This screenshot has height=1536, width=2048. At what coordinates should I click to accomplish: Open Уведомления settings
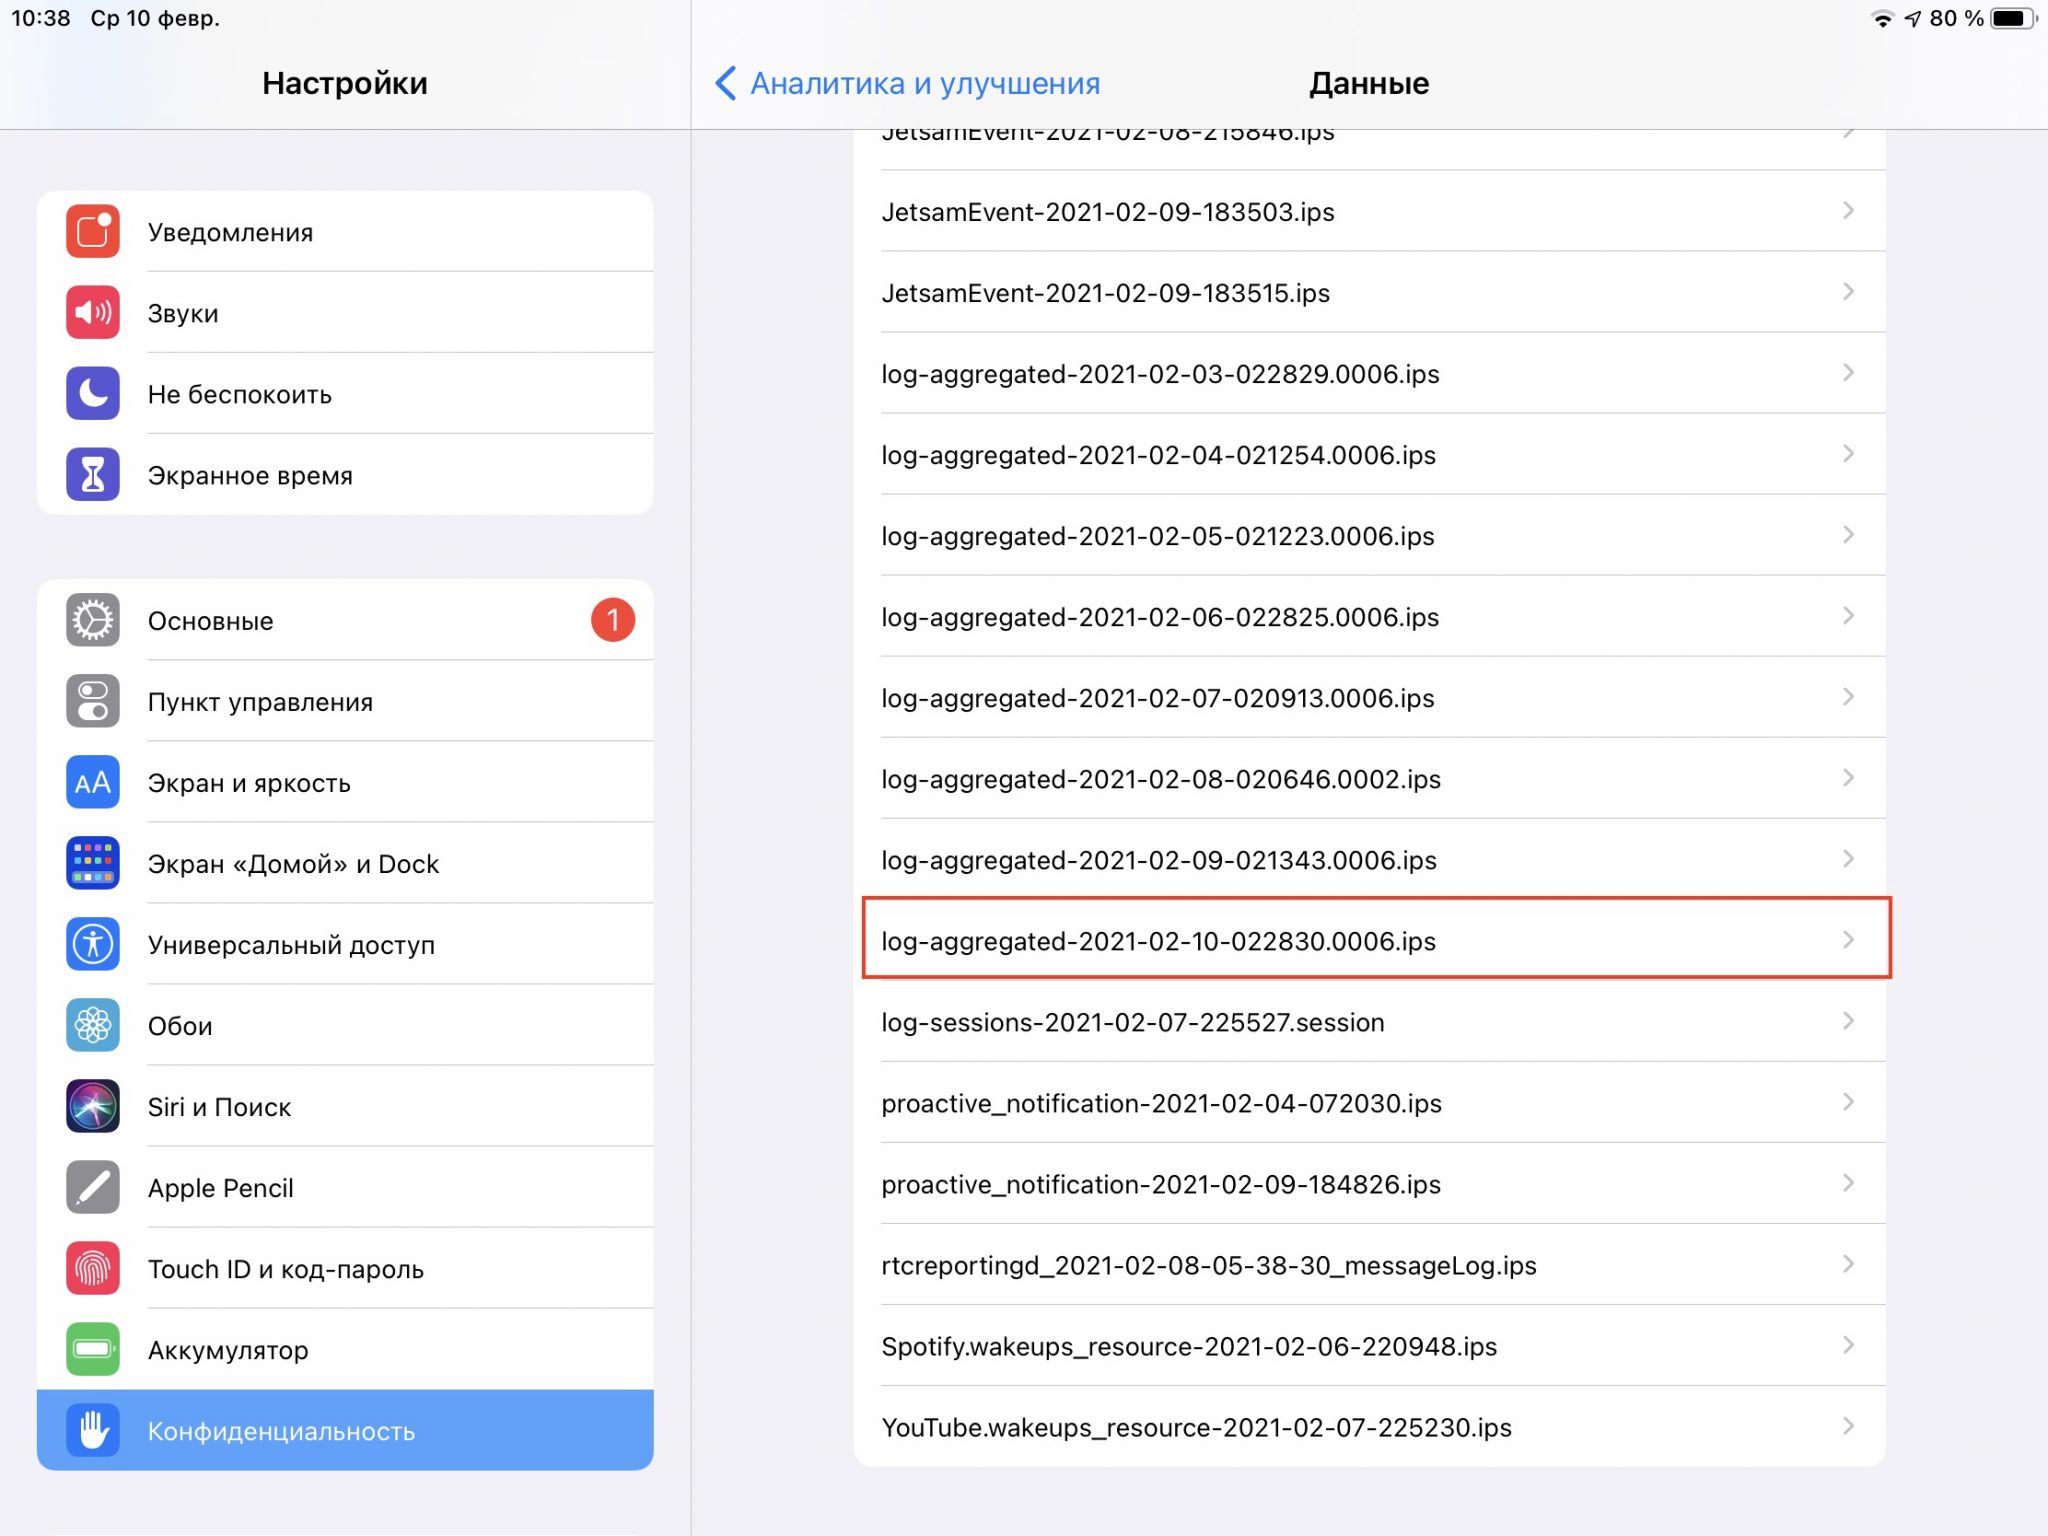(345, 231)
